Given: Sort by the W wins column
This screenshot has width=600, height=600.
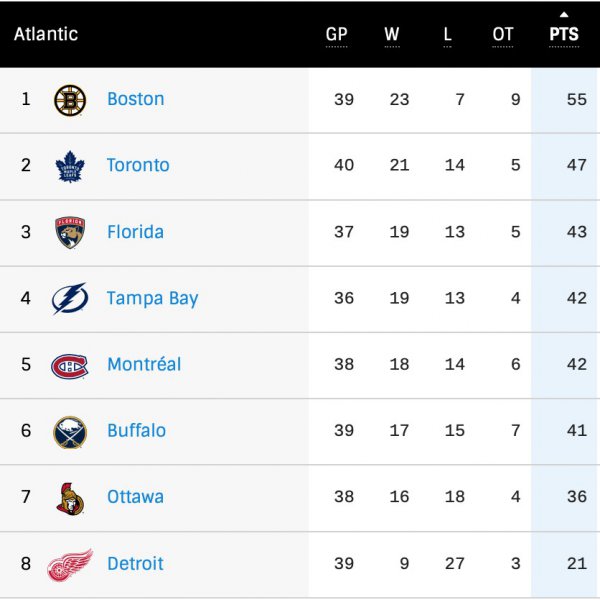Looking at the screenshot, I should (x=391, y=34).
